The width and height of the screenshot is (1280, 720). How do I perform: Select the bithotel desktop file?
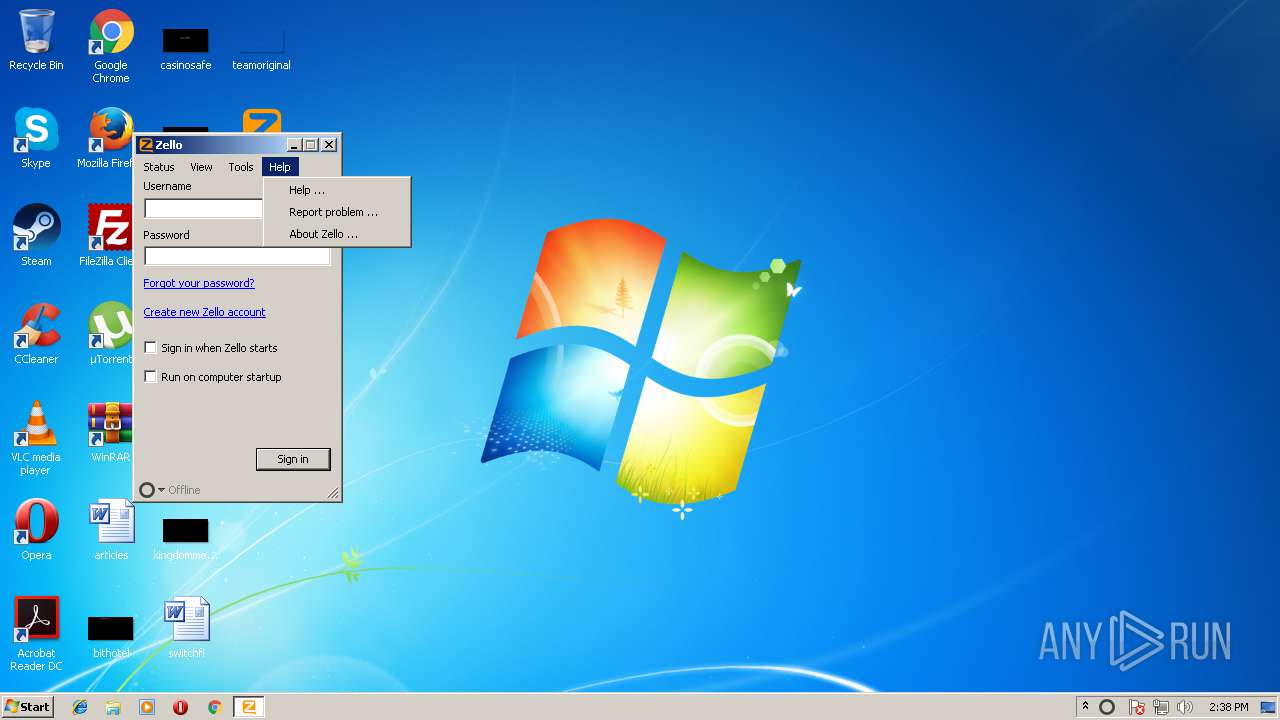[111, 637]
